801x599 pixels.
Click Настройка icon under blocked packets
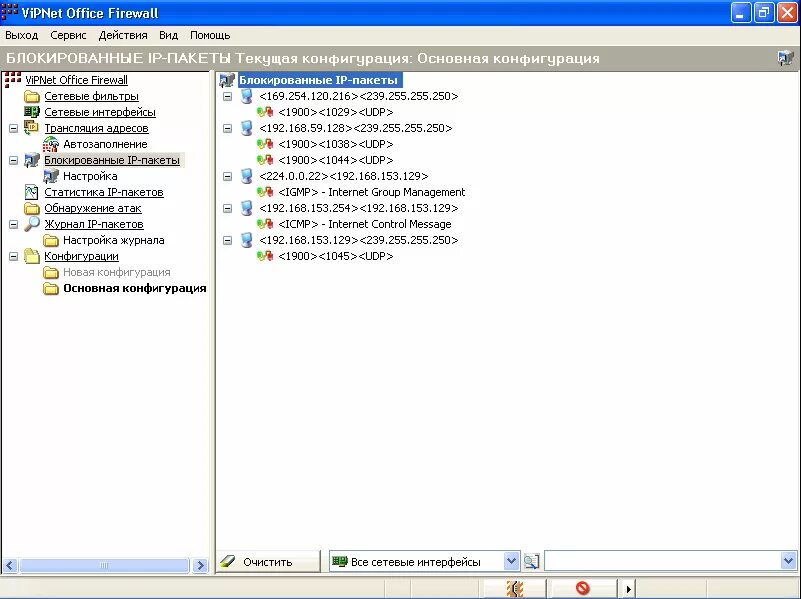click(51, 176)
